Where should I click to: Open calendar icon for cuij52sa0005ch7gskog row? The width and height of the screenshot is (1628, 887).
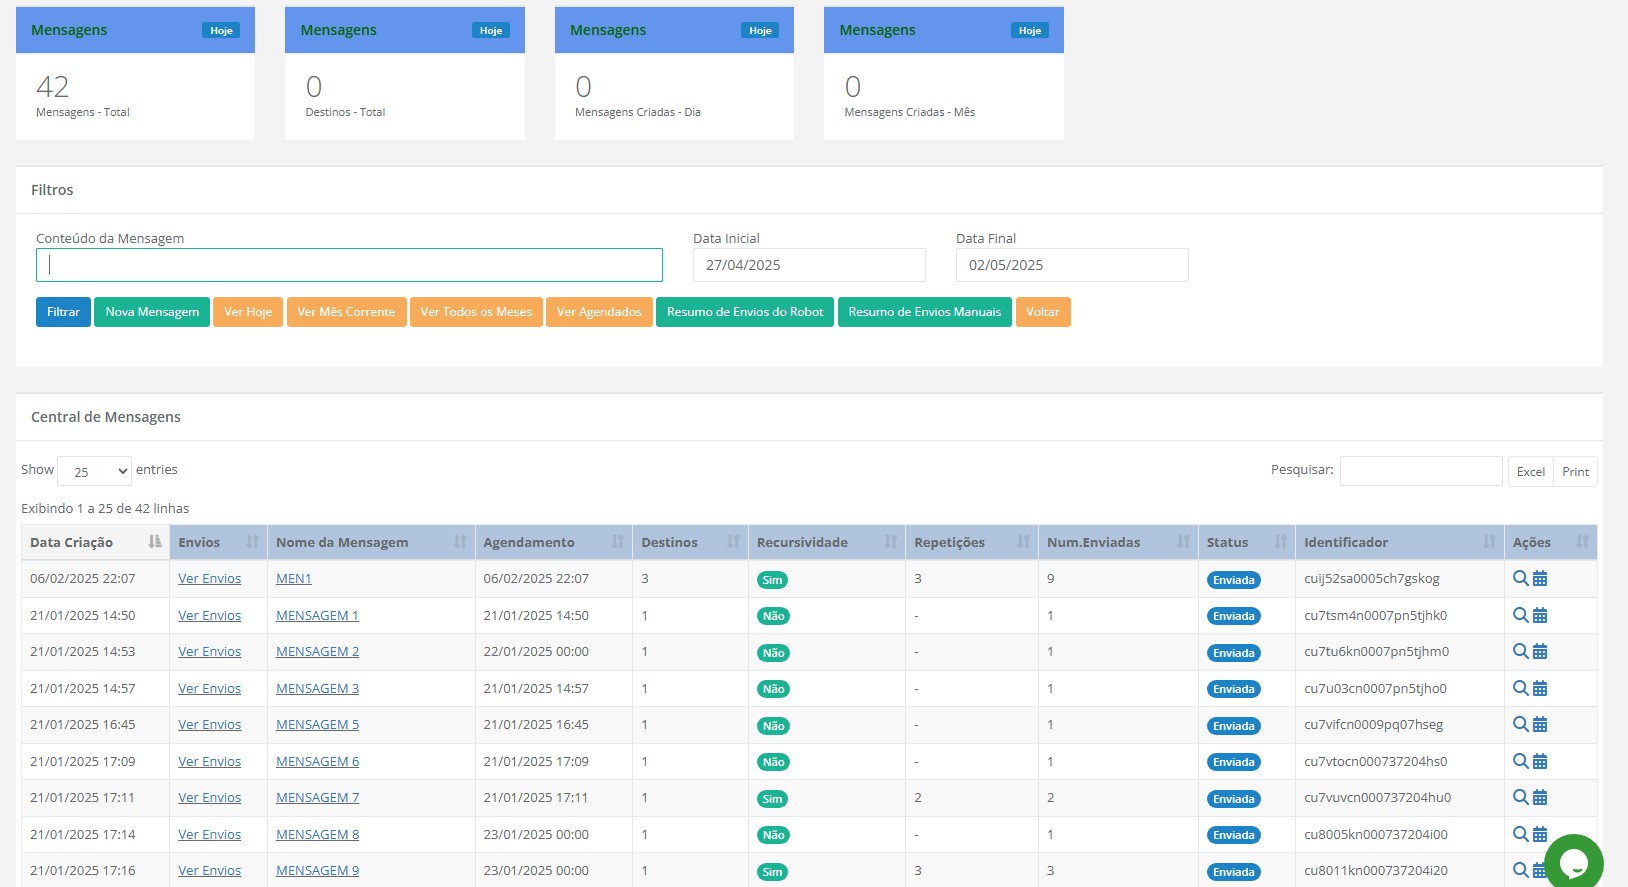pyautogui.click(x=1540, y=578)
